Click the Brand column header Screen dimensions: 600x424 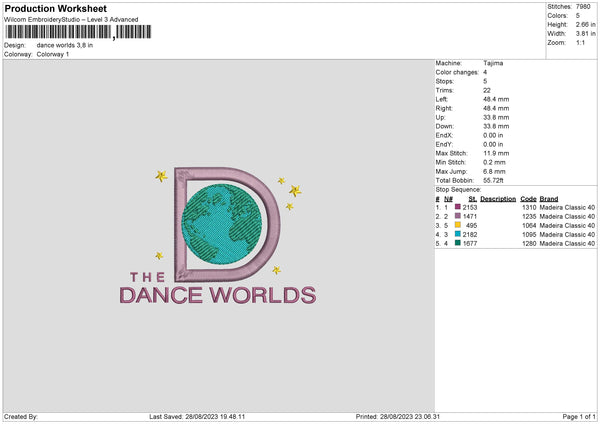[551, 198]
